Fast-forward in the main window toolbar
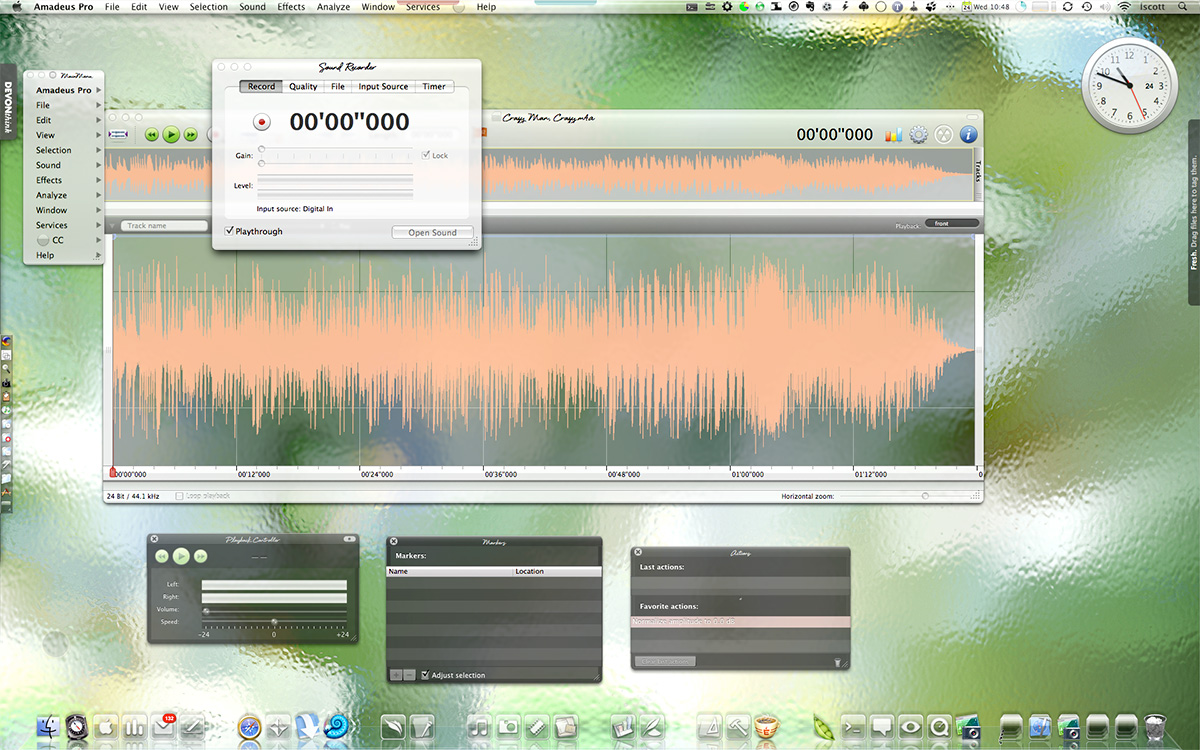 point(190,134)
